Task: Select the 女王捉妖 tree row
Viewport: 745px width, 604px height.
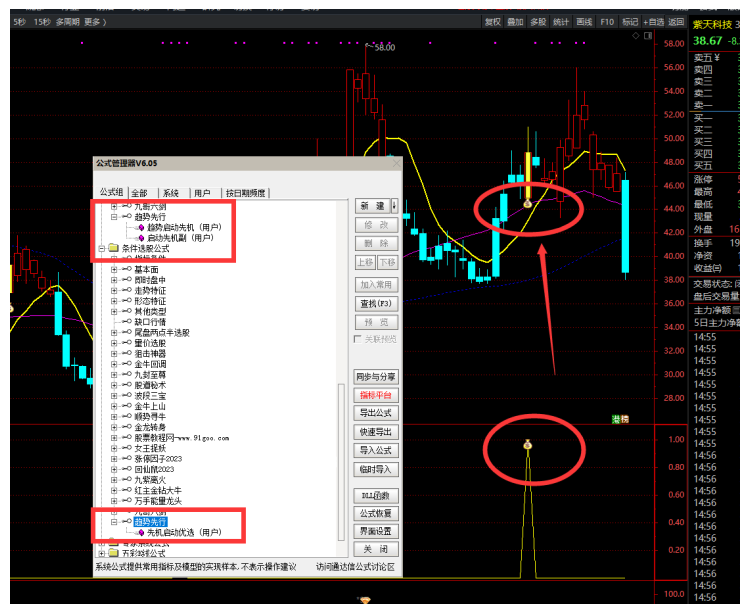Action: [x=150, y=448]
